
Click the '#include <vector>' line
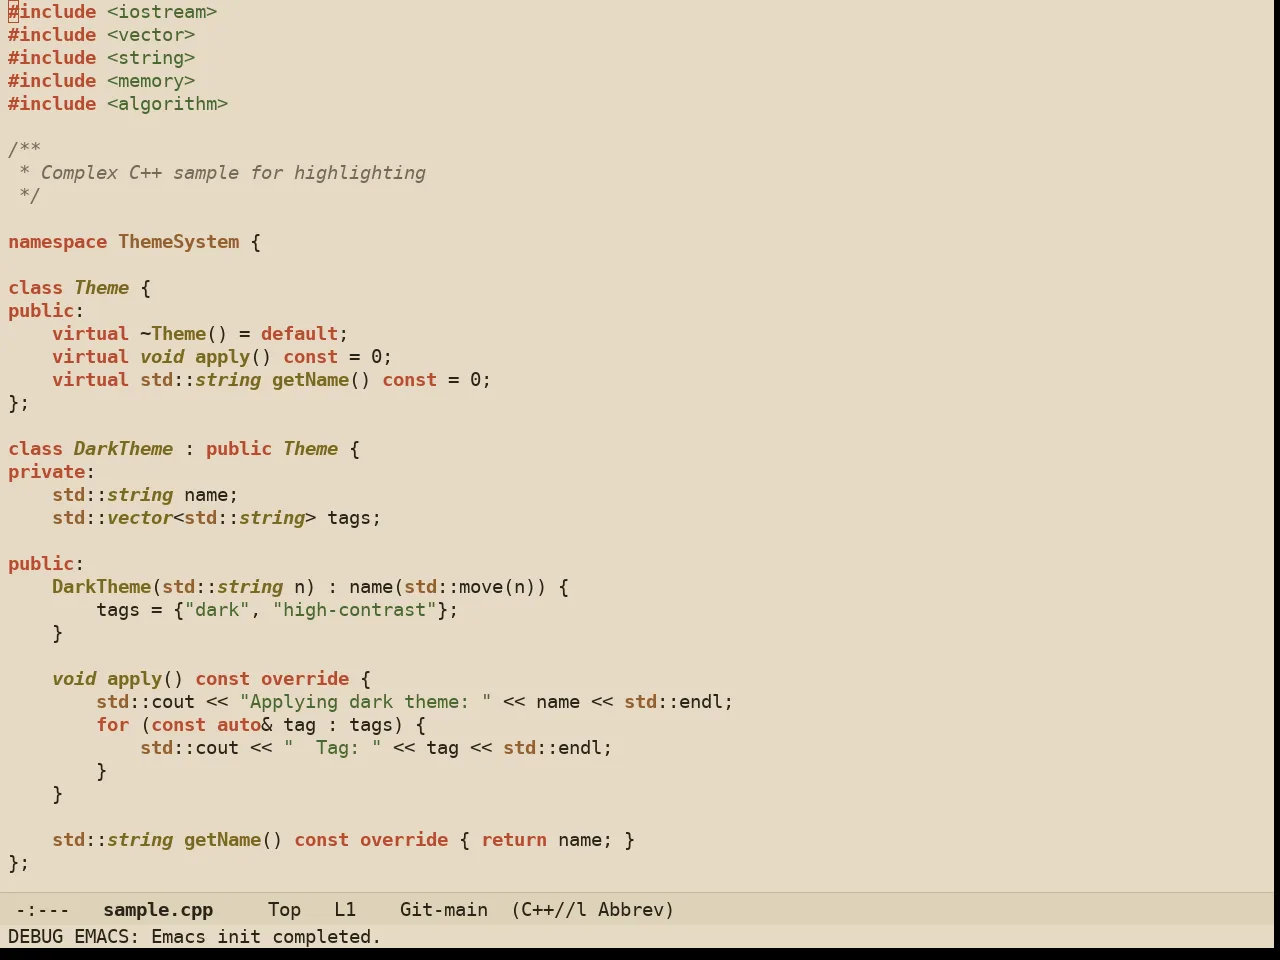(x=102, y=35)
